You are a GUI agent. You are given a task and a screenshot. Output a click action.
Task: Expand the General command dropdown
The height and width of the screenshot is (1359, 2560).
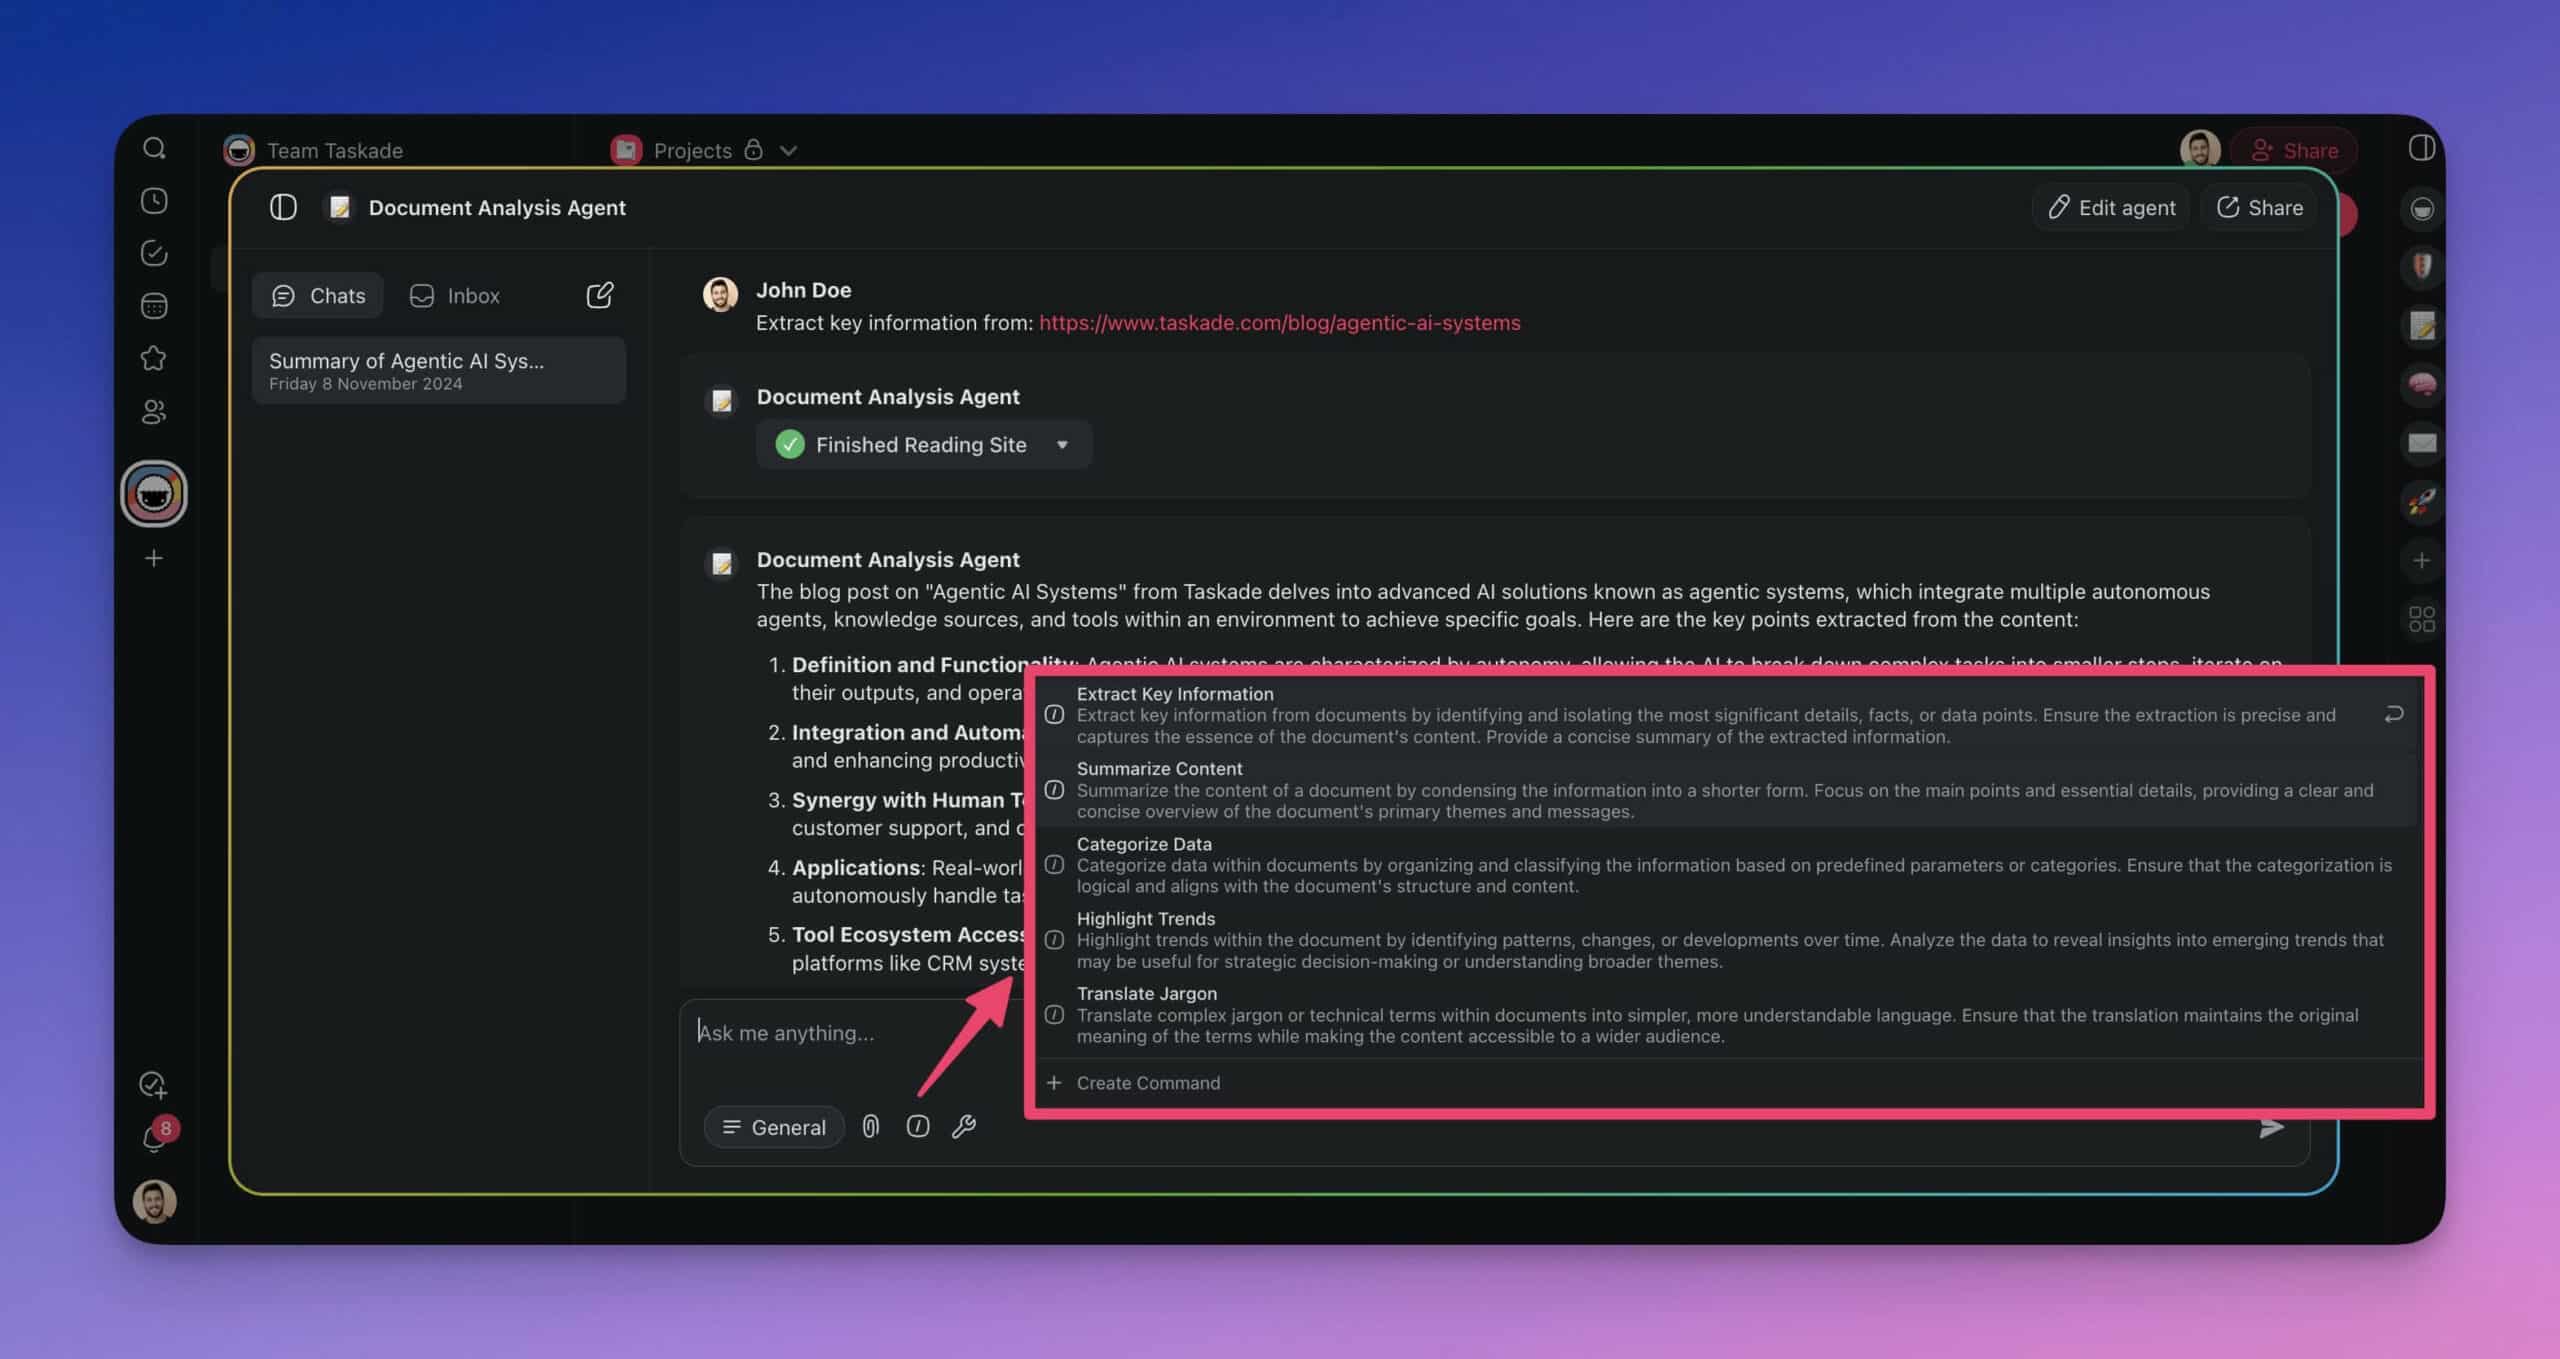[772, 1125]
